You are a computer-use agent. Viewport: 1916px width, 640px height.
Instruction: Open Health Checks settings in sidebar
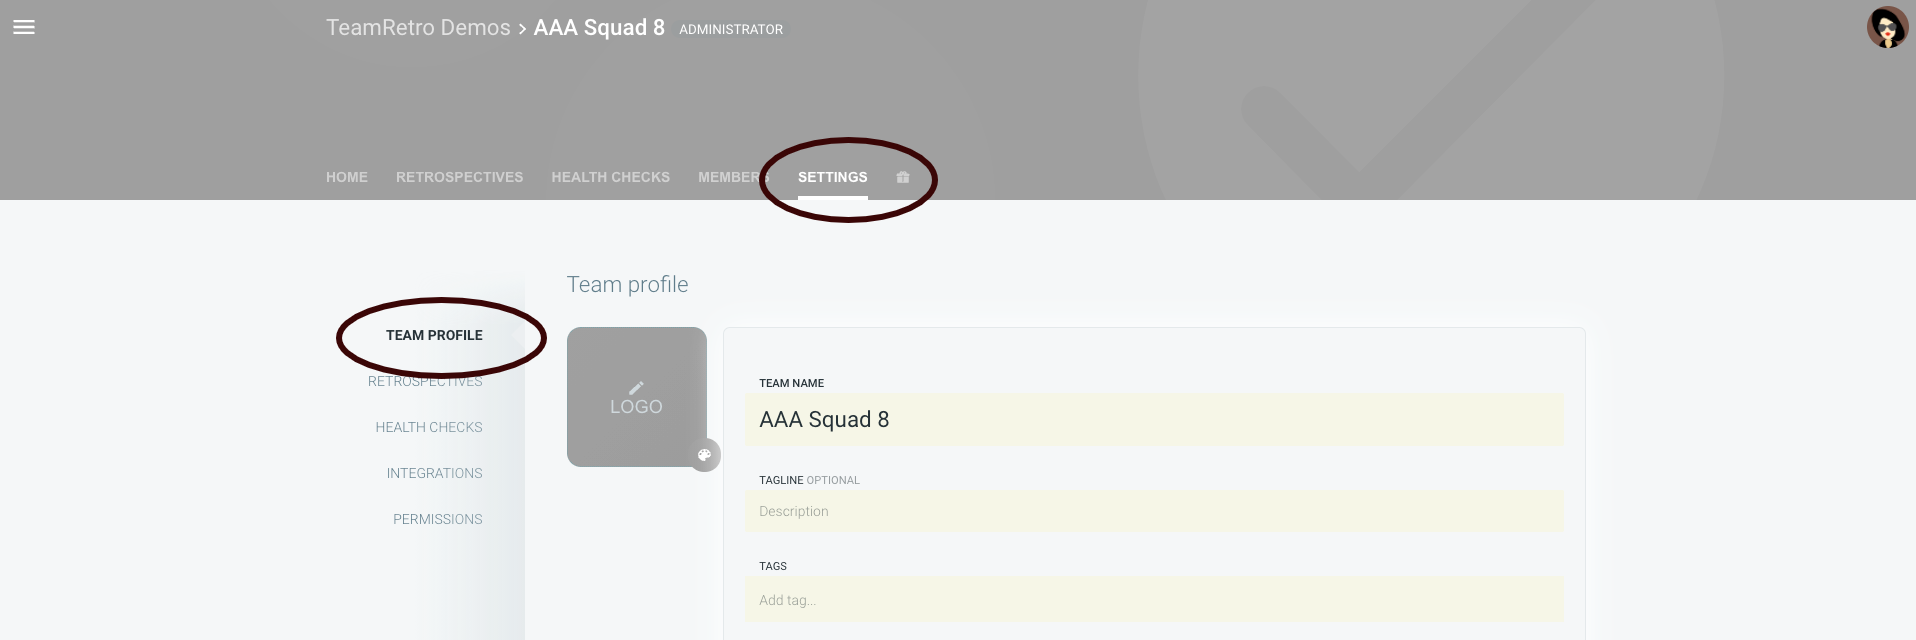click(429, 427)
